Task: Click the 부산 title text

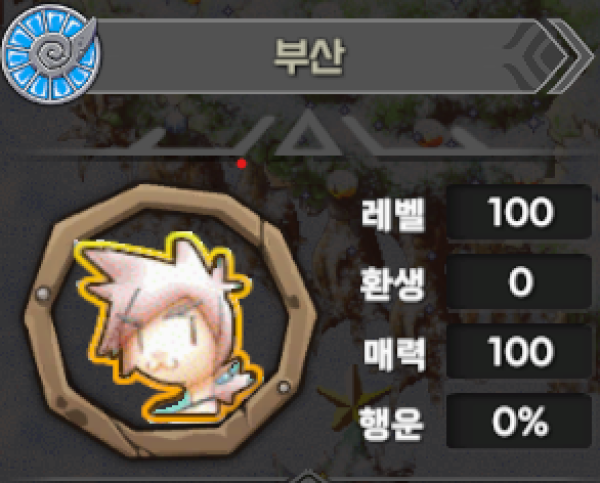Action: (x=310, y=57)
